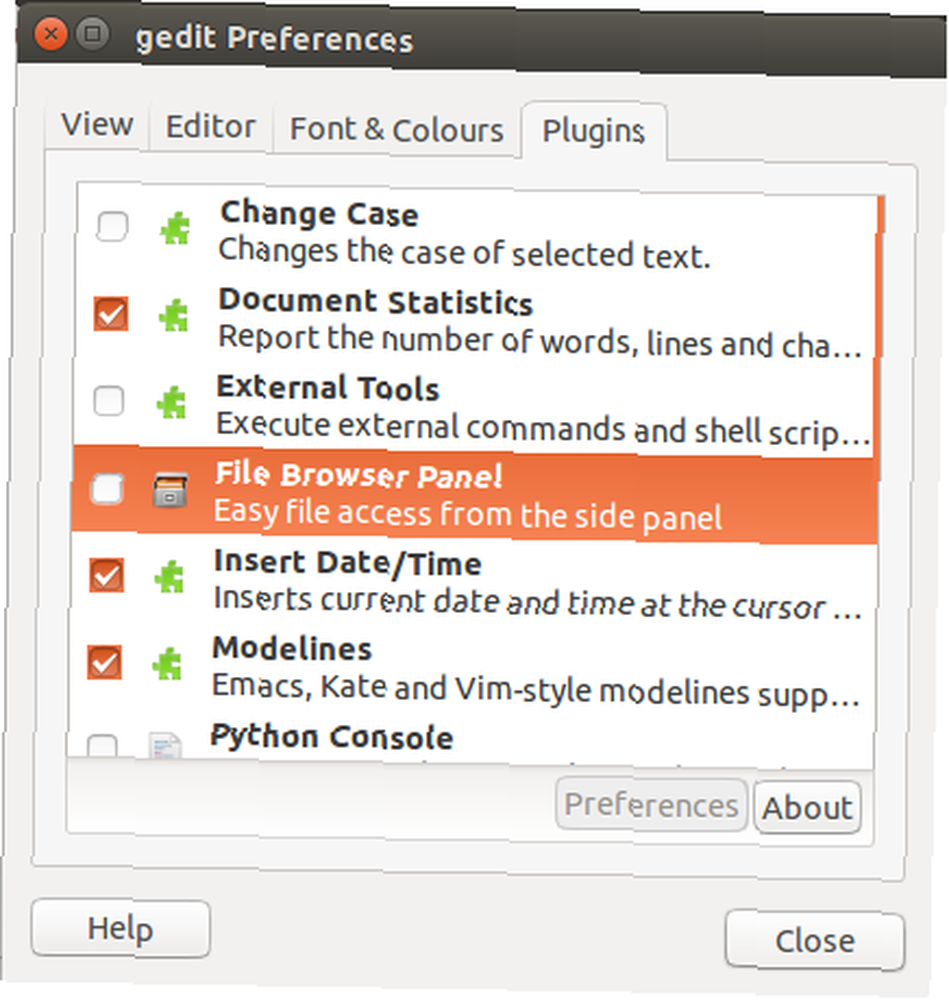The width and height of the screenshot is (949, 1000).
Task: Click the Insert Date/Time plugin puzzle icon
Action: pos(169,577)
